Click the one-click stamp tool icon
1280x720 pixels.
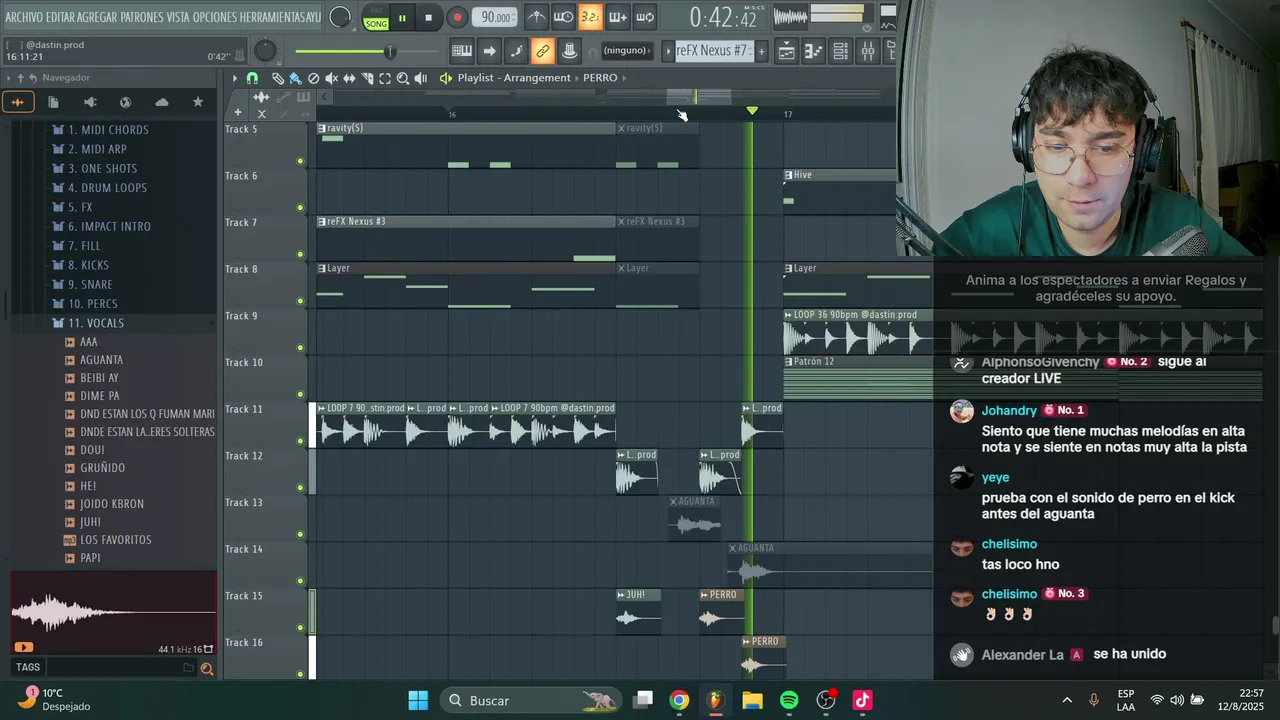point(569,51)
